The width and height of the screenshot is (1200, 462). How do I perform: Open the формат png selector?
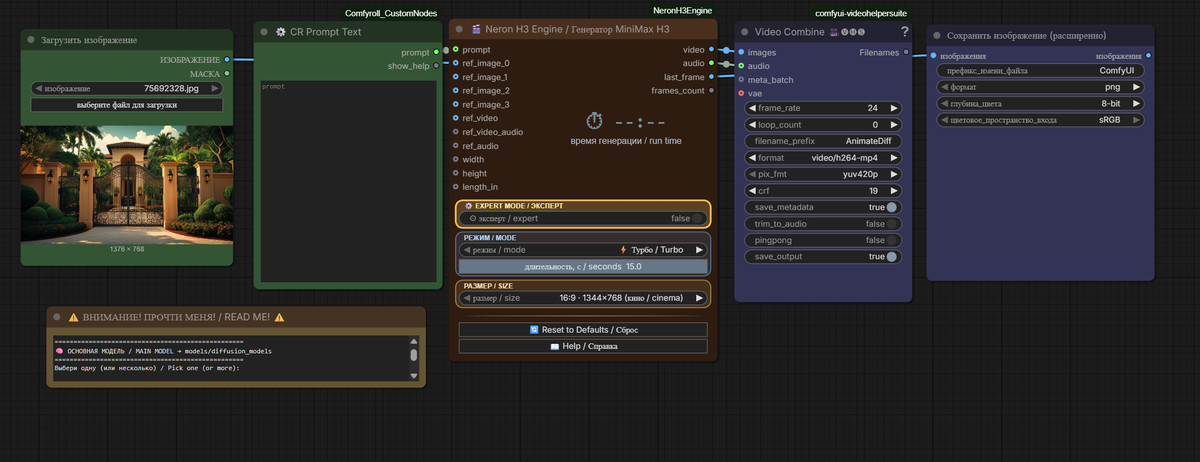tap(1041, 87)
